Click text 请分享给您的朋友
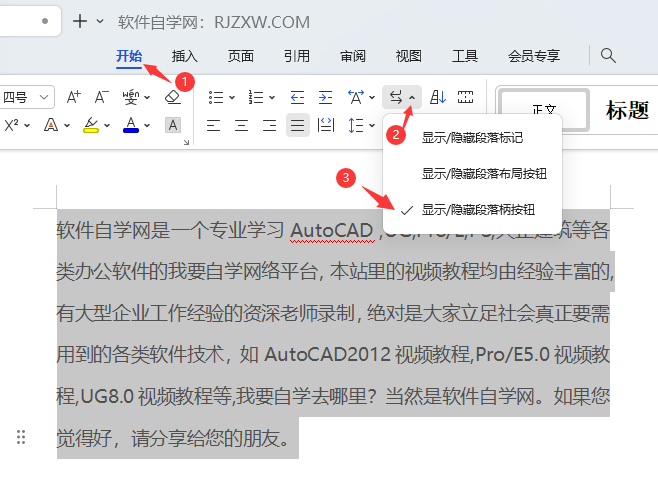The height and width of the screenshot is (504, 658). 206,438
